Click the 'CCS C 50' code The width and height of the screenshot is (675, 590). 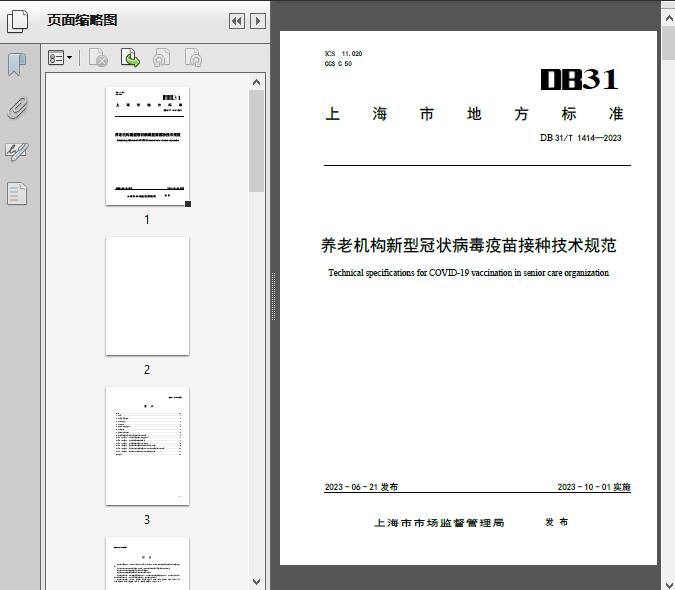tap(338, 64)
